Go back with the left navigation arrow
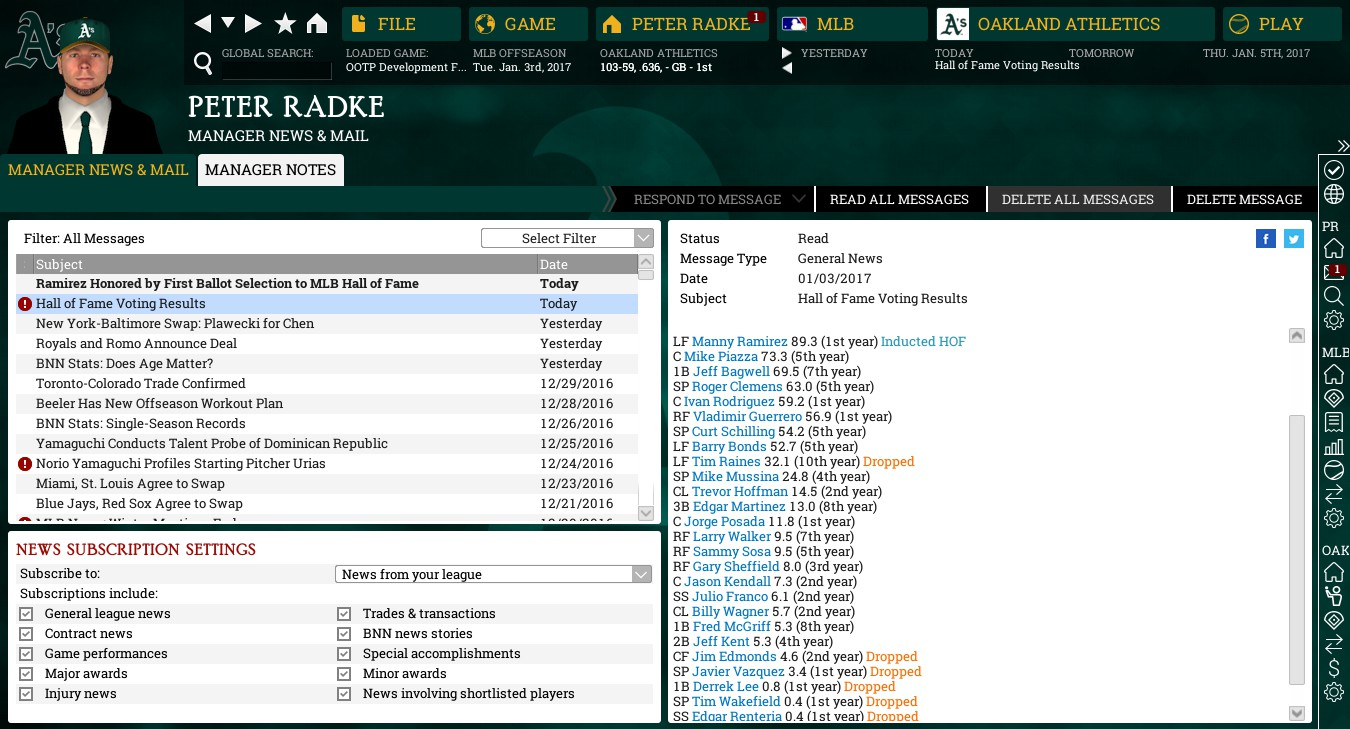Image resolution: width=1350 pixels, height=729 pixels. pyautogui.click(x=203, y=23)
